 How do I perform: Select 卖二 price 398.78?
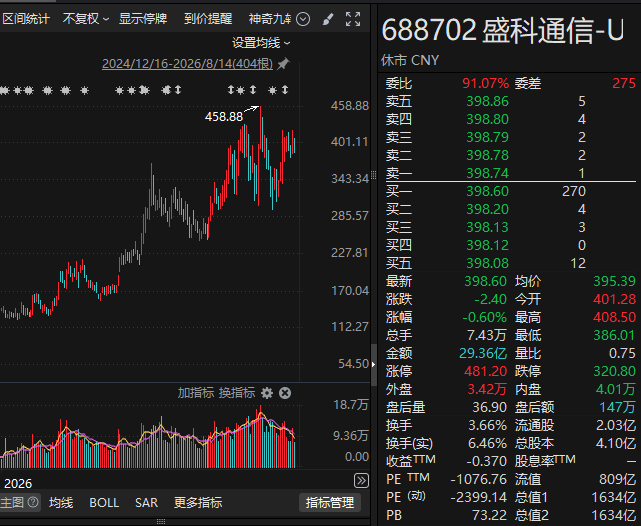tap(487, 155)
